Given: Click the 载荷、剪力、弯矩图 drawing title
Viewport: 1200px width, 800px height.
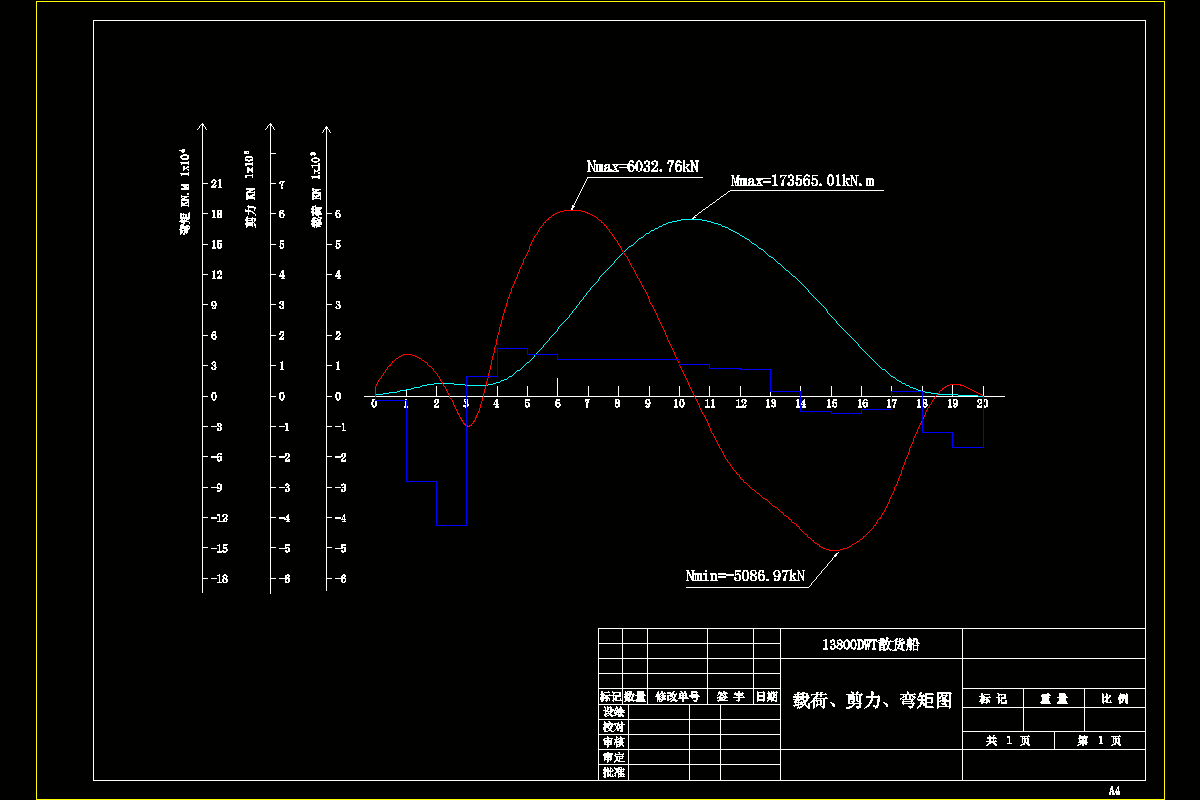Looking at the screenshot, I should [x=871, y=700].
